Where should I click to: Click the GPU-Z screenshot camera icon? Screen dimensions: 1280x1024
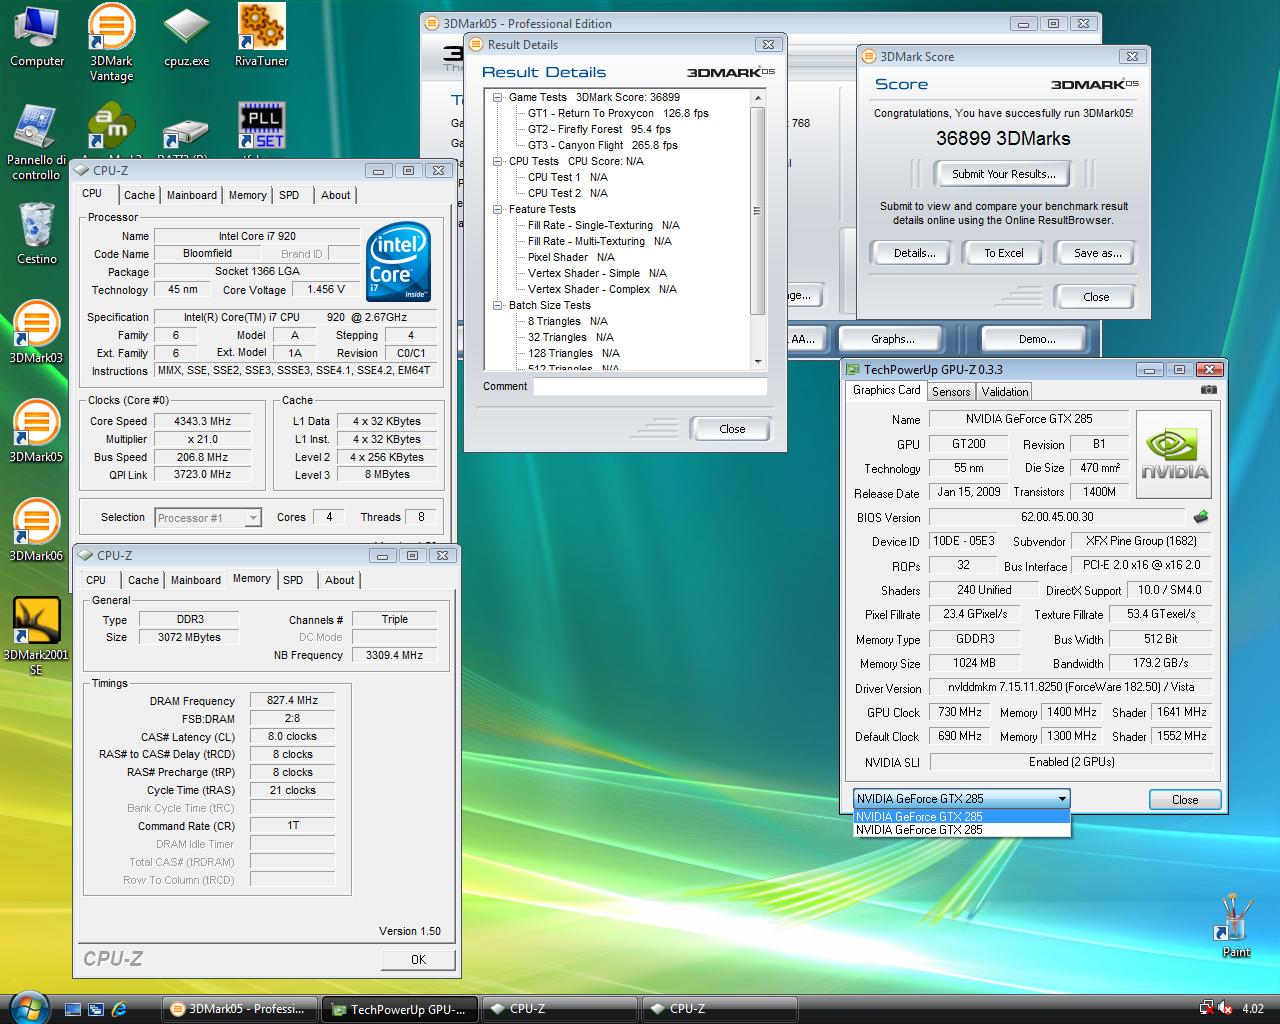pos(1208,390)
